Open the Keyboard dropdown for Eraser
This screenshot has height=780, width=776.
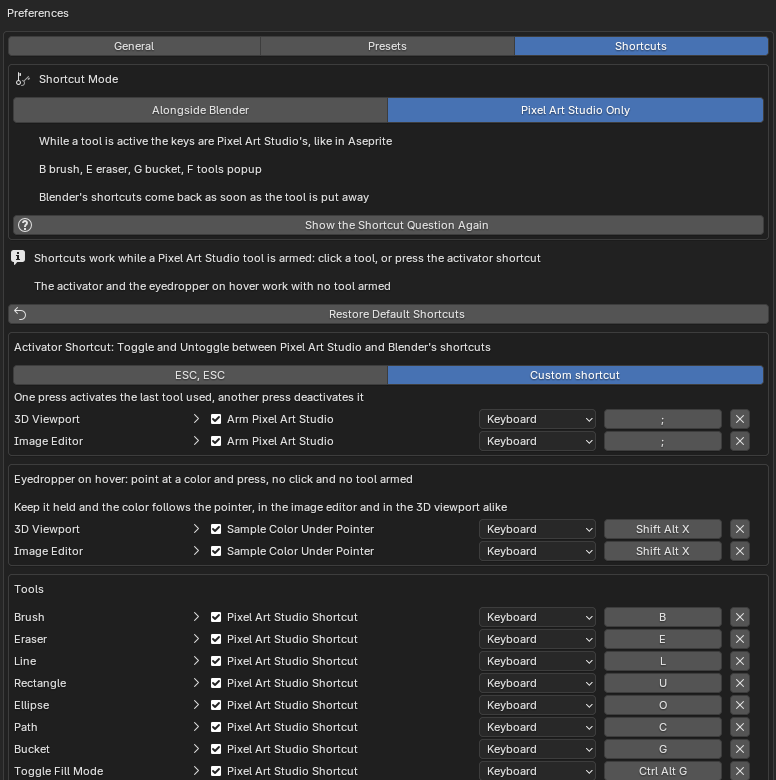pyautogui.click(x=537, y=639)
